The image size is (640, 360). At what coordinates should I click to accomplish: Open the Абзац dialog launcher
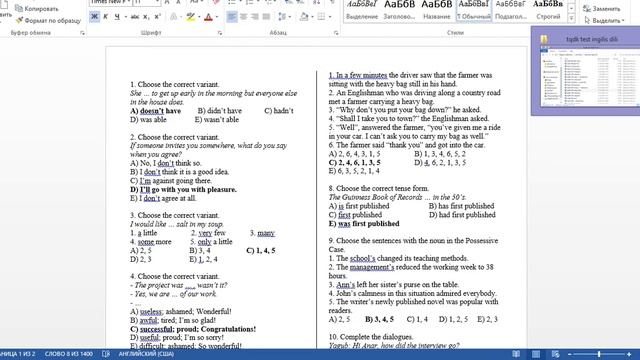click(x=336, y=33)
